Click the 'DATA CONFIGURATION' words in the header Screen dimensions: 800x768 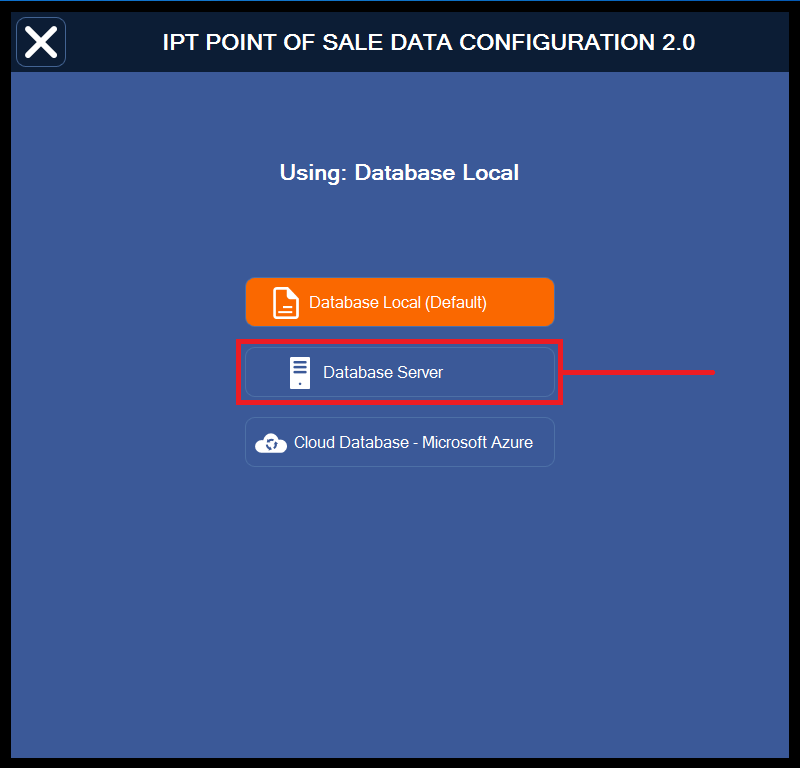522,42
